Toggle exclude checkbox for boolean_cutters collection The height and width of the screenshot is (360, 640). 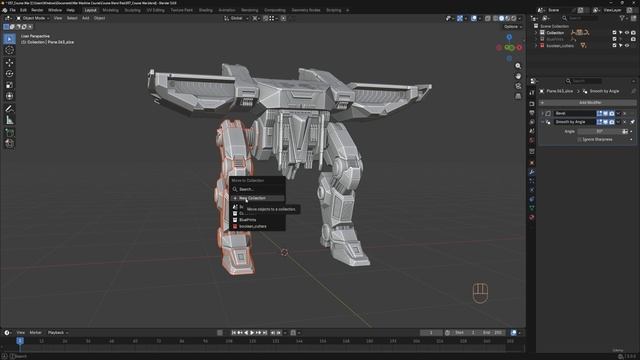[x=614, y=46]
